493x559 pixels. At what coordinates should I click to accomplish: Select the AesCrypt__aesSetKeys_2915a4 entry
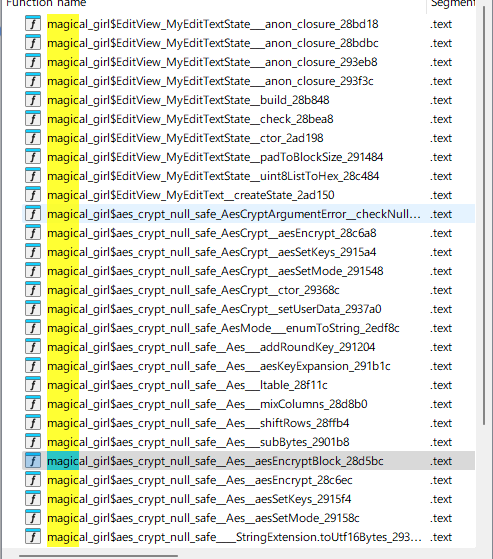coord(248,252)
